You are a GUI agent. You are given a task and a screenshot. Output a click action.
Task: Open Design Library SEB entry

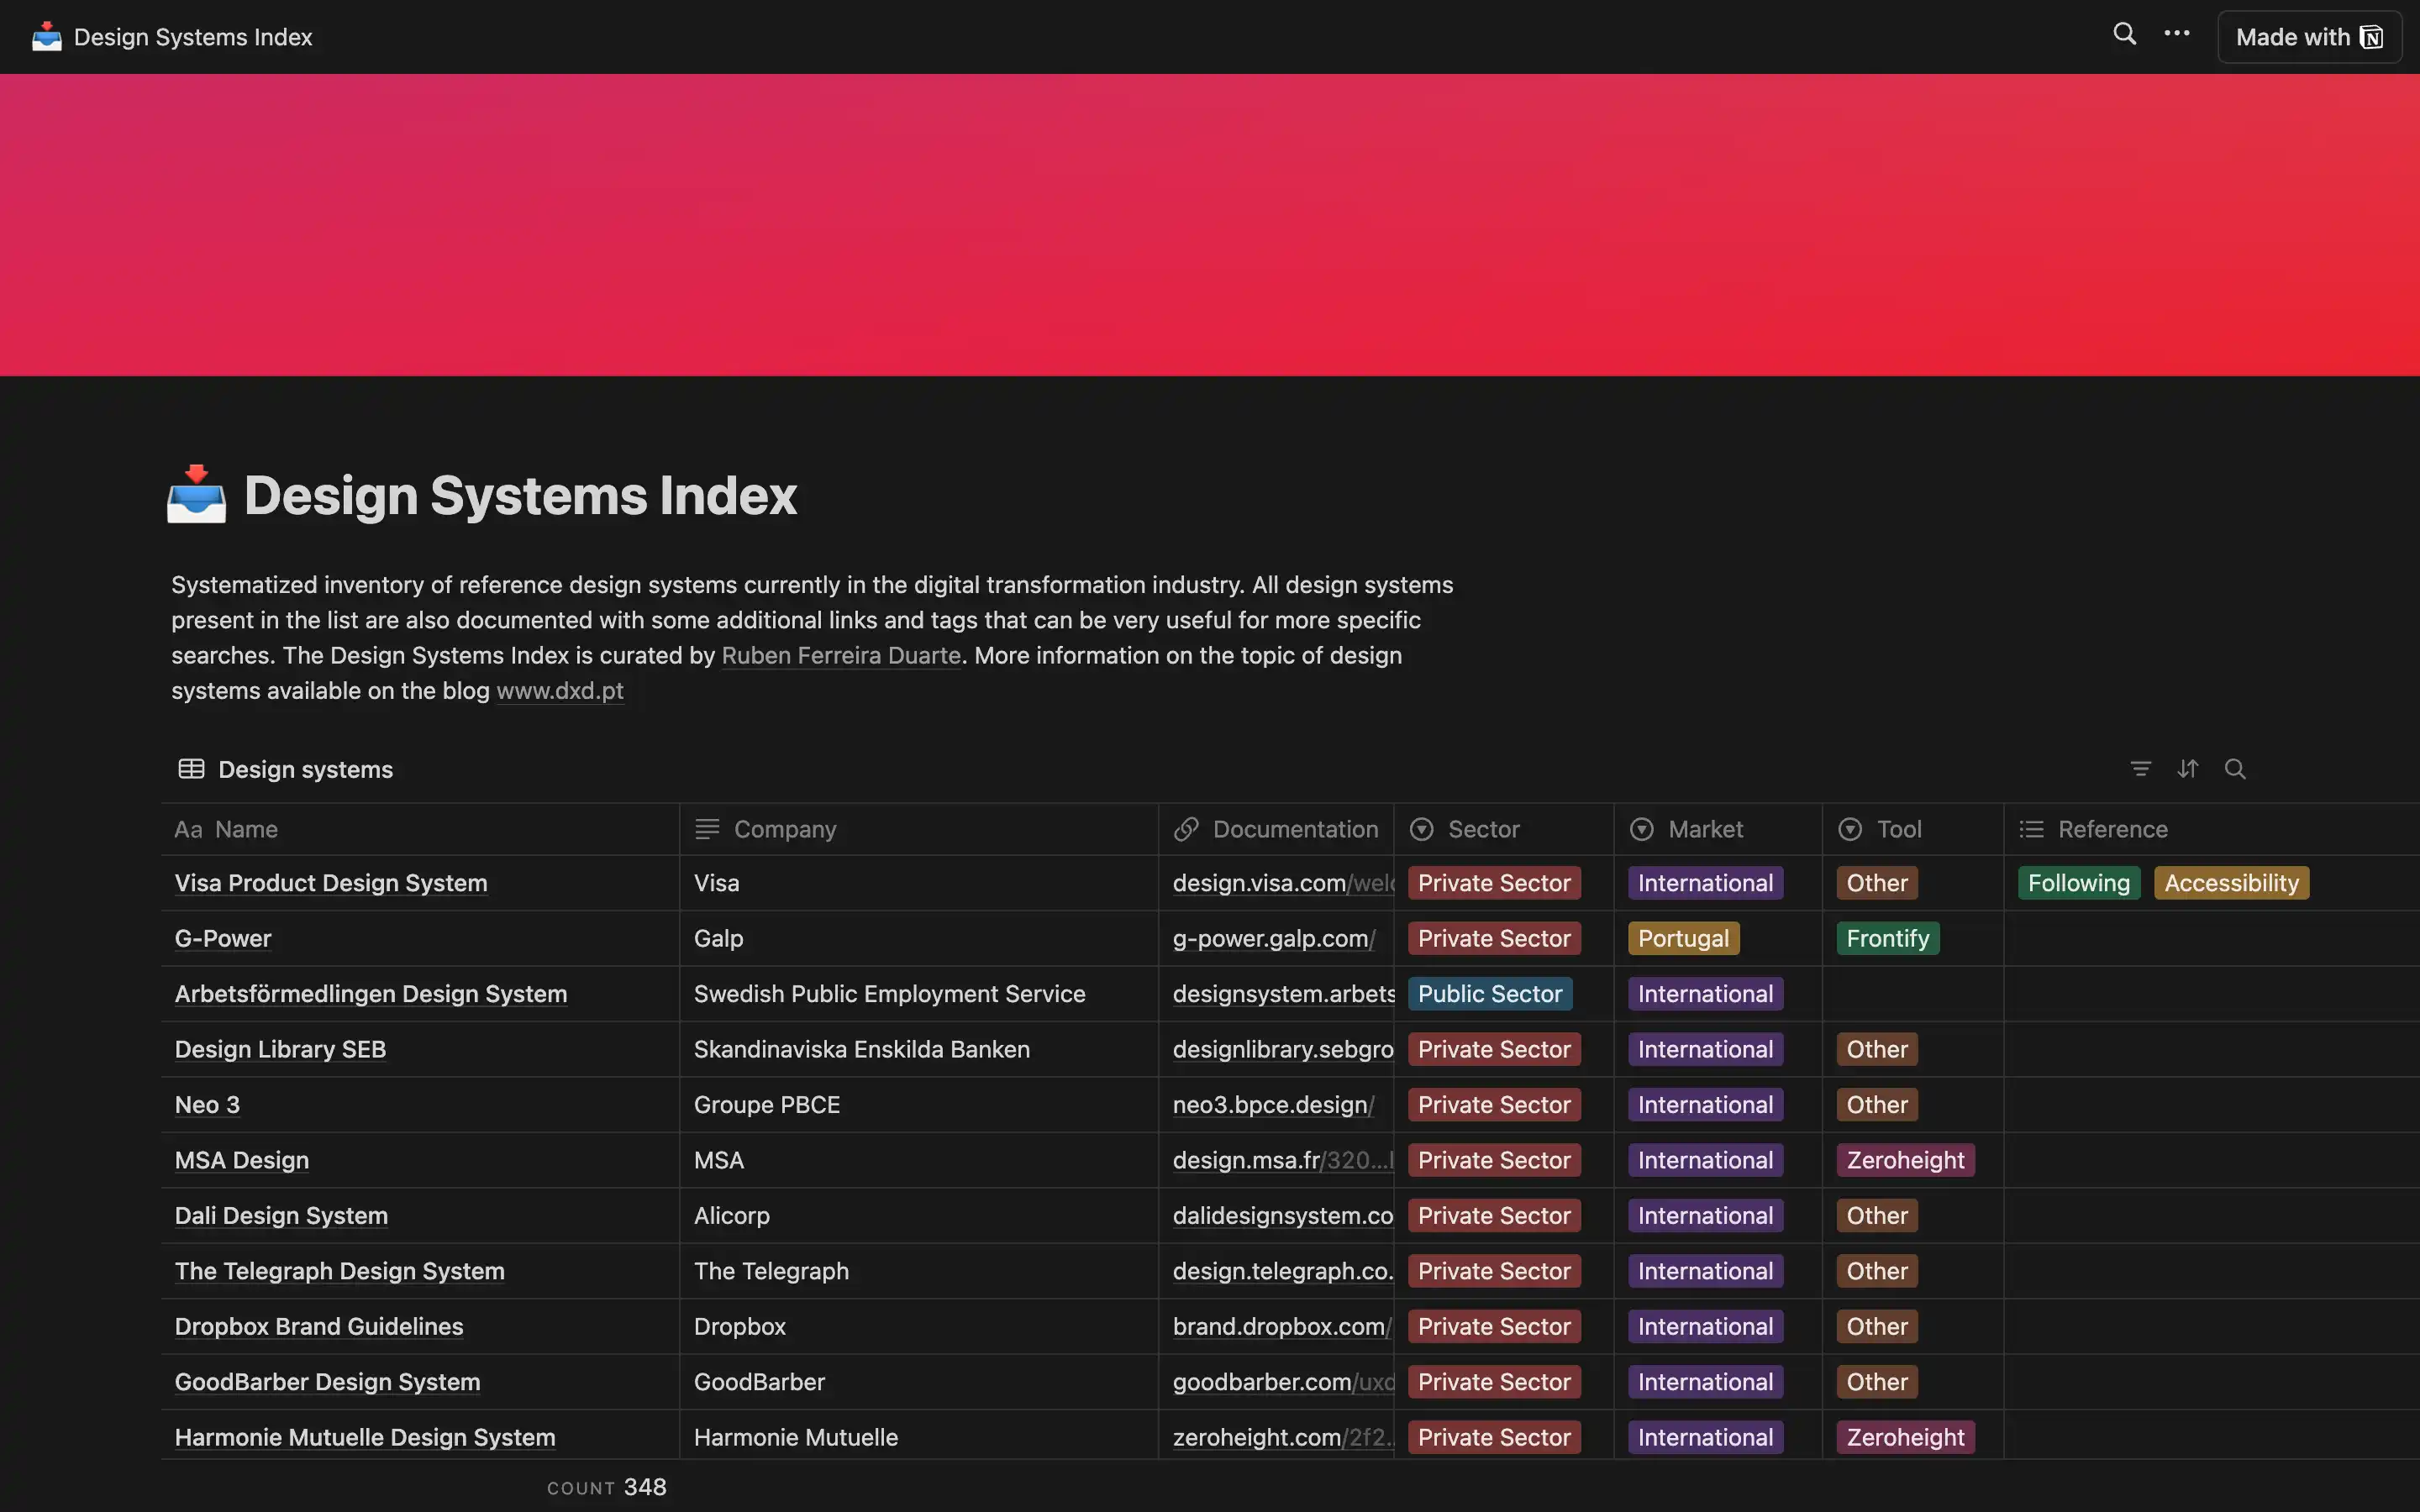coord(280,1050)
